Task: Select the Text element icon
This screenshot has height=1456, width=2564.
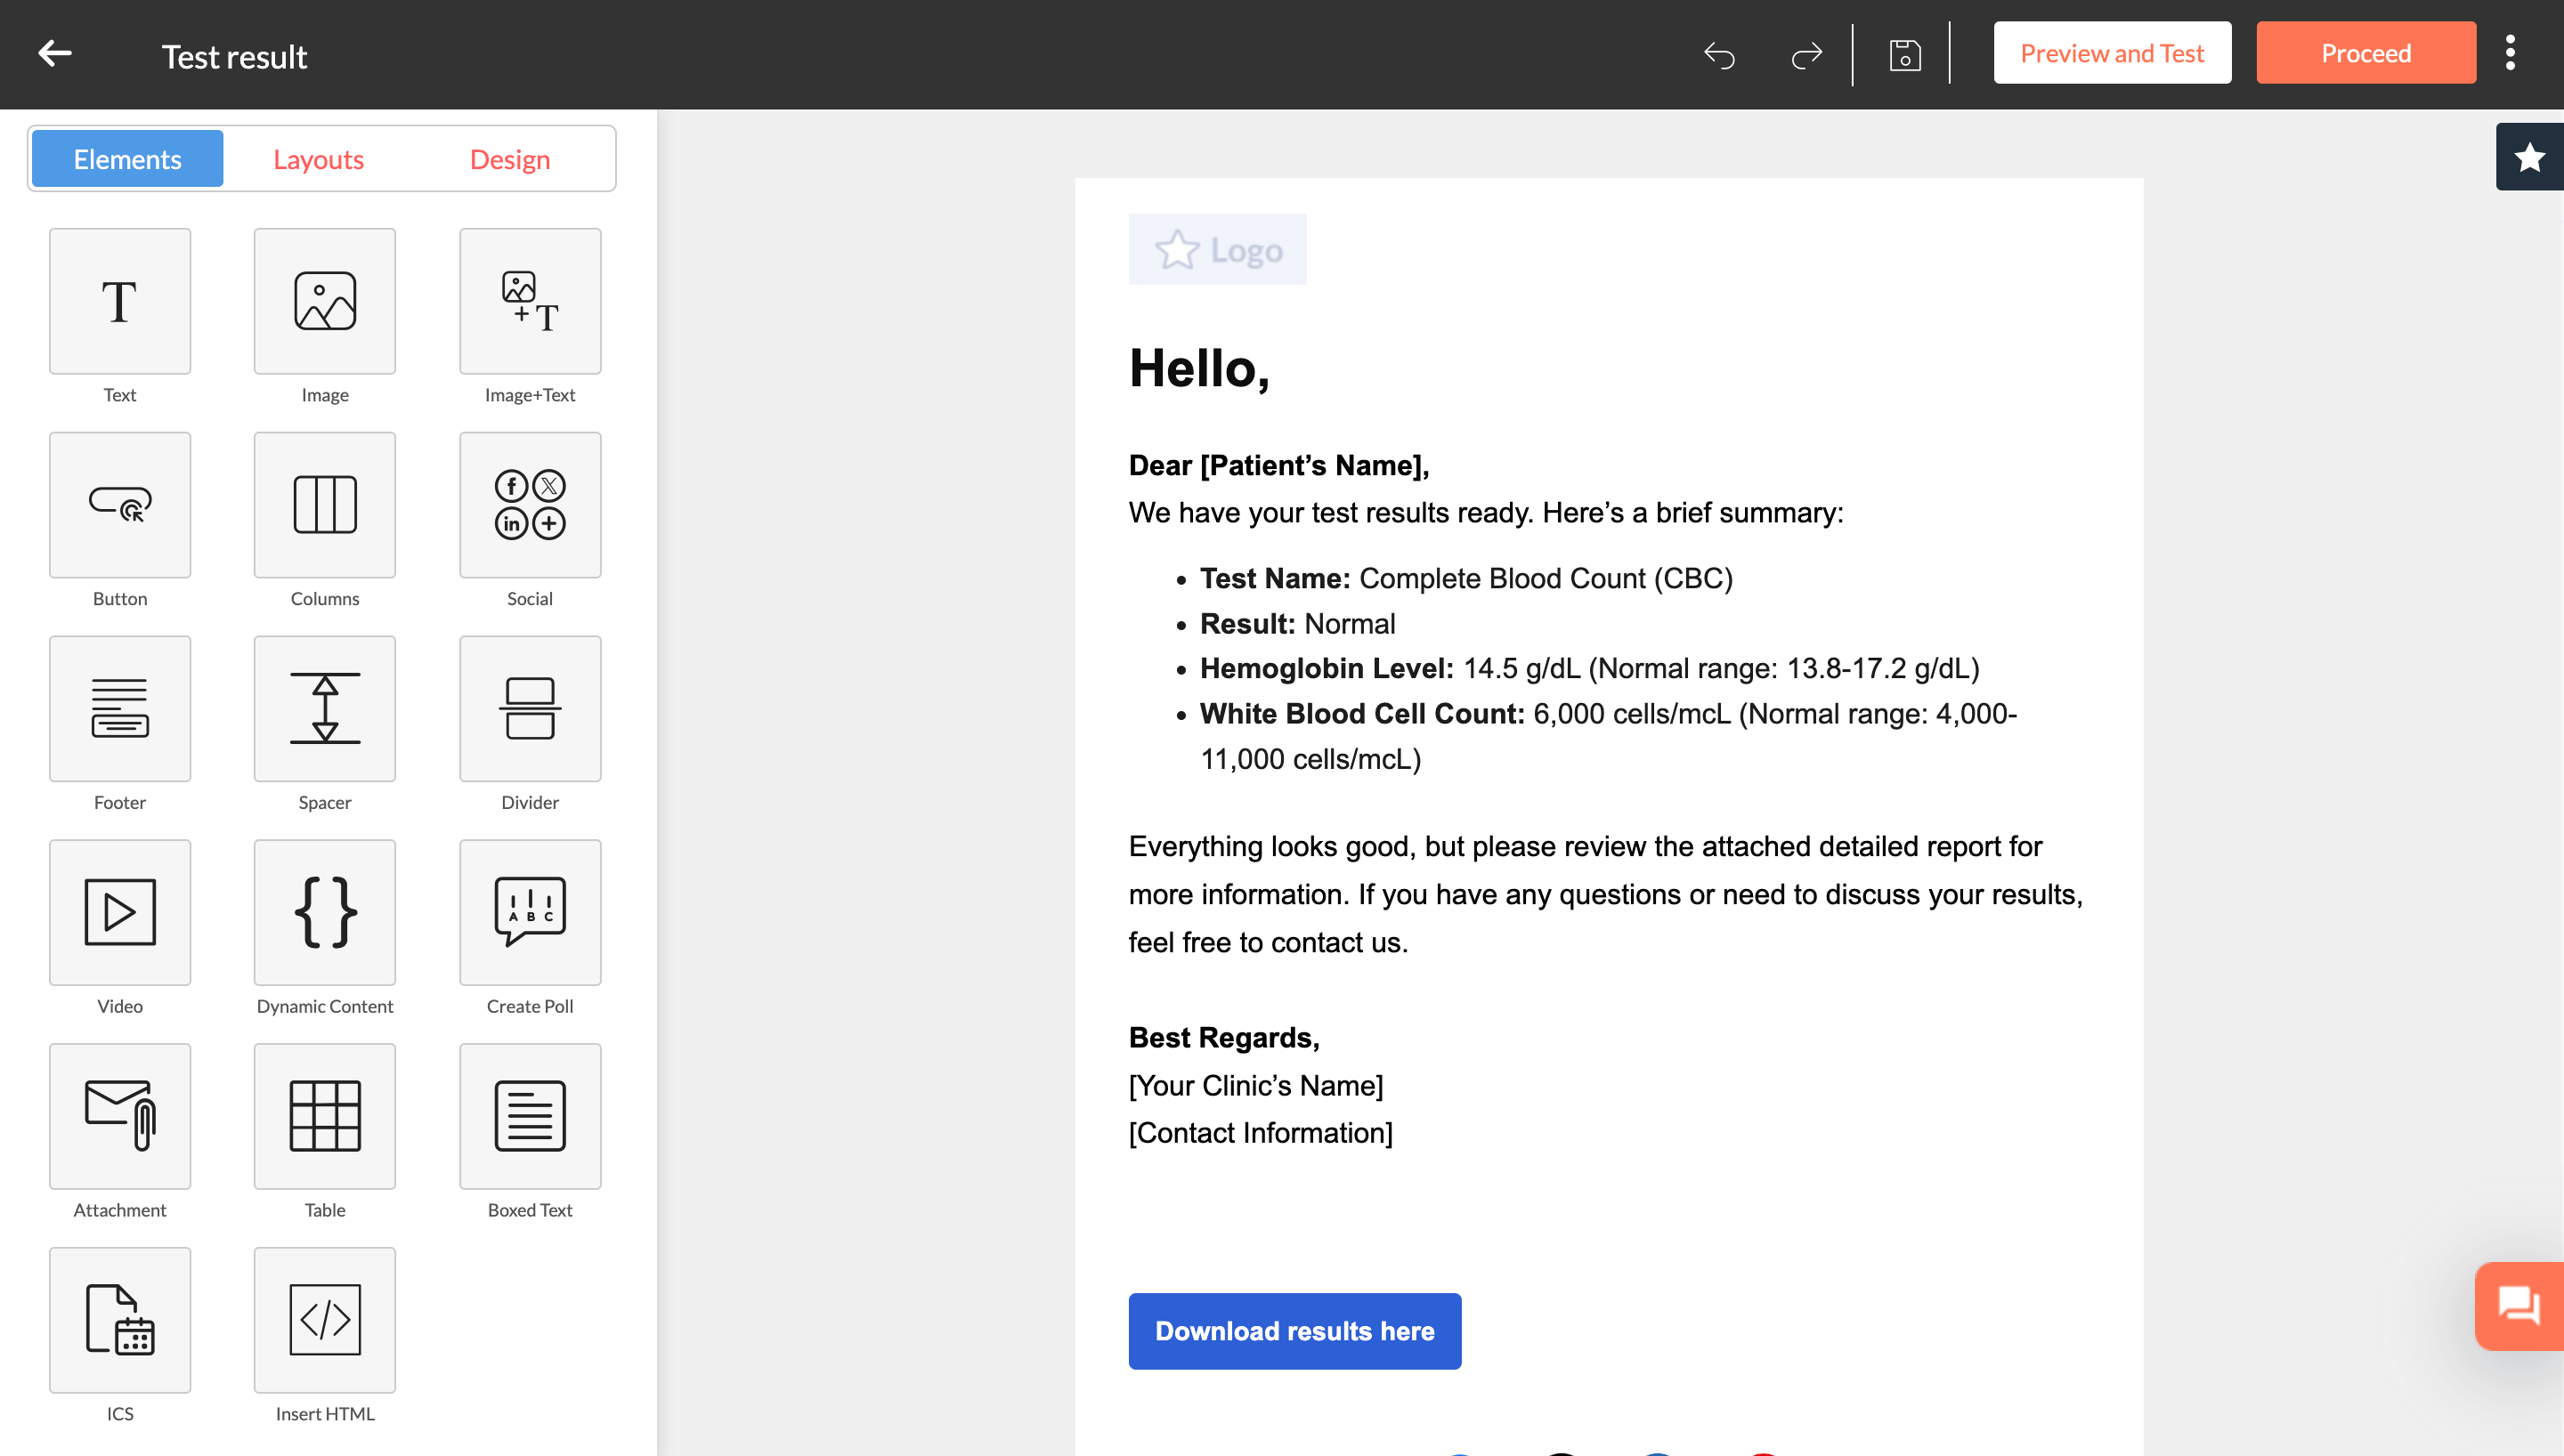Action: 119,301
